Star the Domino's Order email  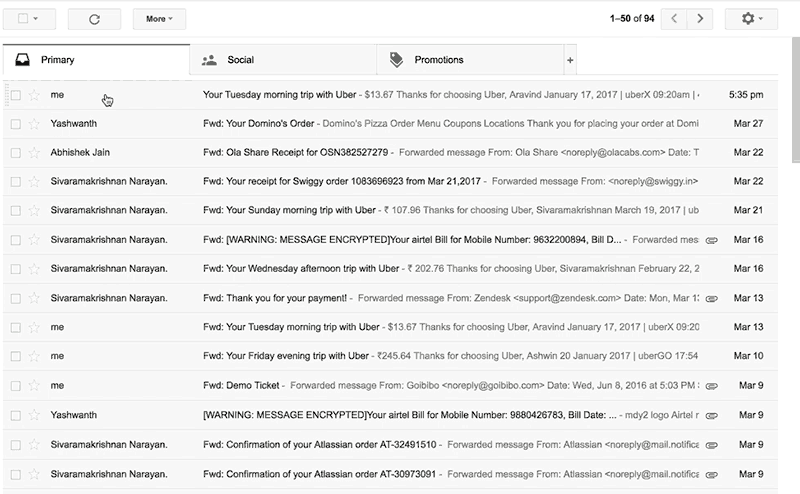34,124
